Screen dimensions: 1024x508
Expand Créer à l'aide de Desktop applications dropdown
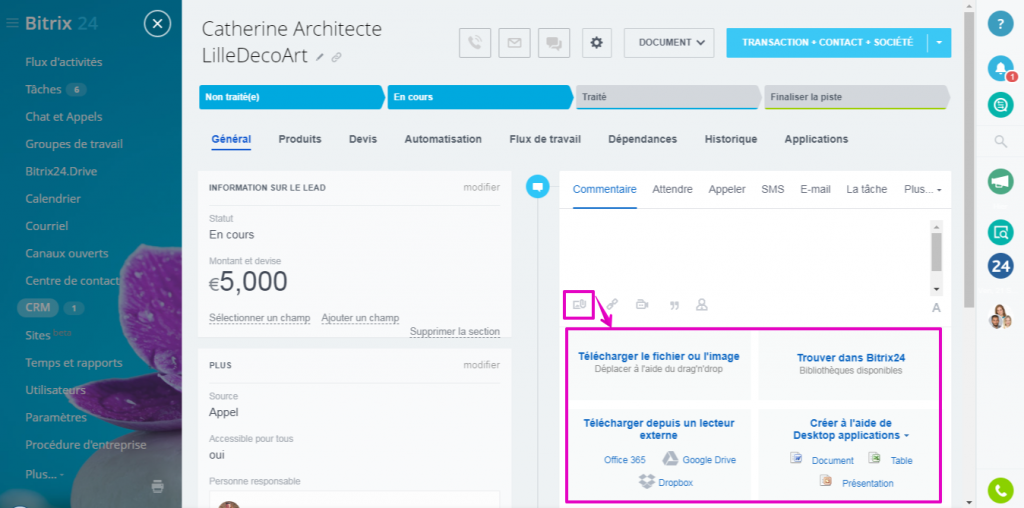coord(906,436)
